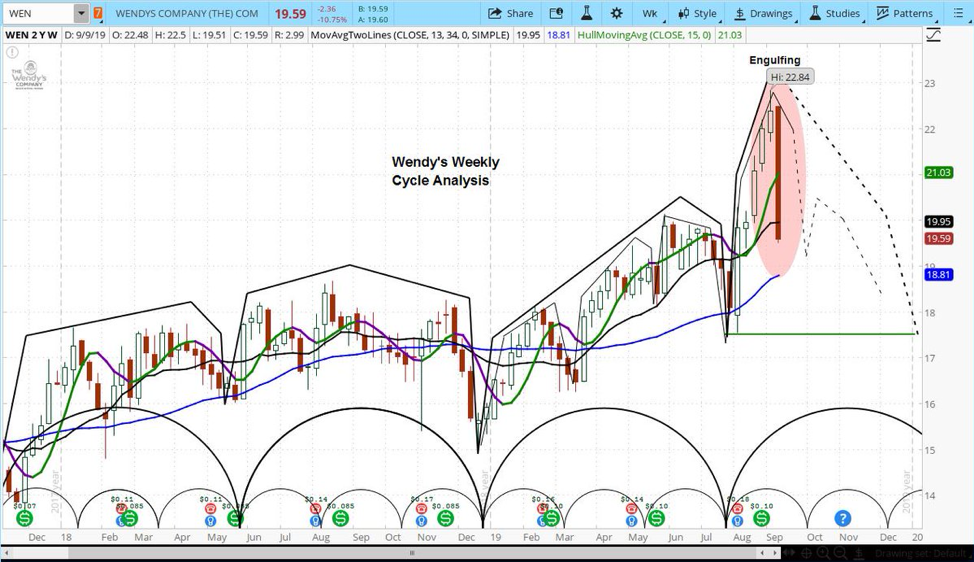Click the MovAvgTwoLines study label

(410, 35)
